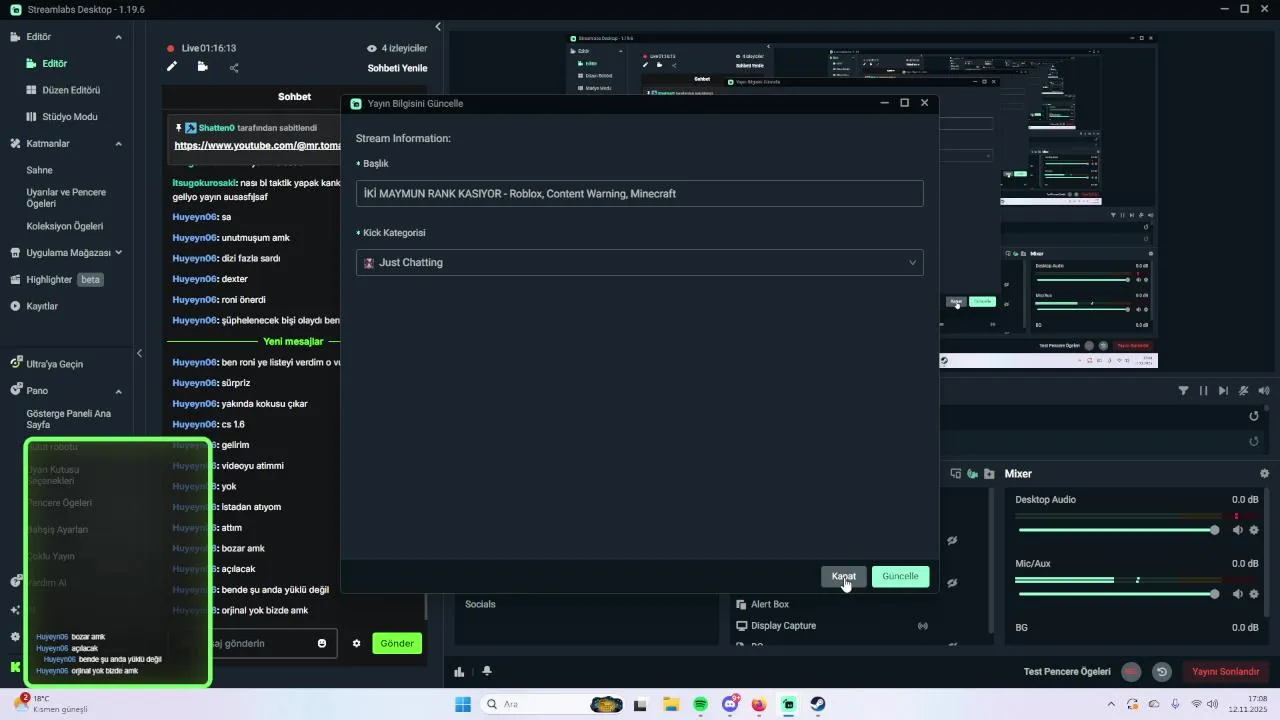
Task: Open Discord from the taskbar
Action: point(730,705)
